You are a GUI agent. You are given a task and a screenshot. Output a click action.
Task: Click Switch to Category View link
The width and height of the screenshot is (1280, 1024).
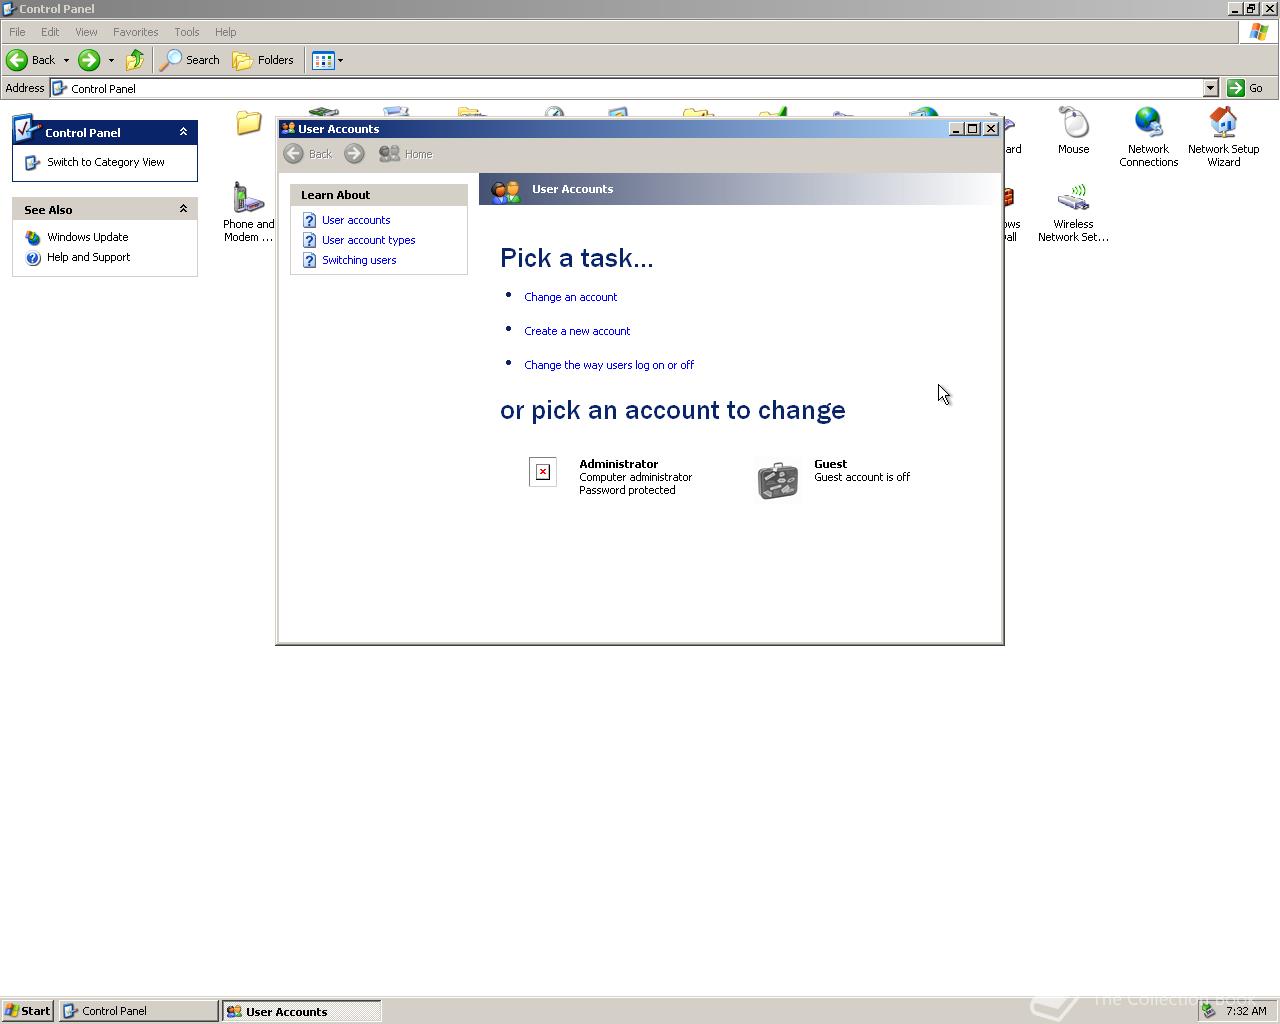point(105,162)
